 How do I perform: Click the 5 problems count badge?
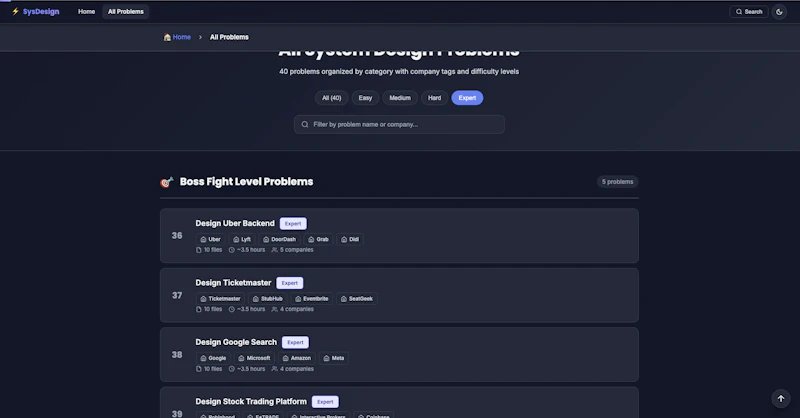[617, 182]
